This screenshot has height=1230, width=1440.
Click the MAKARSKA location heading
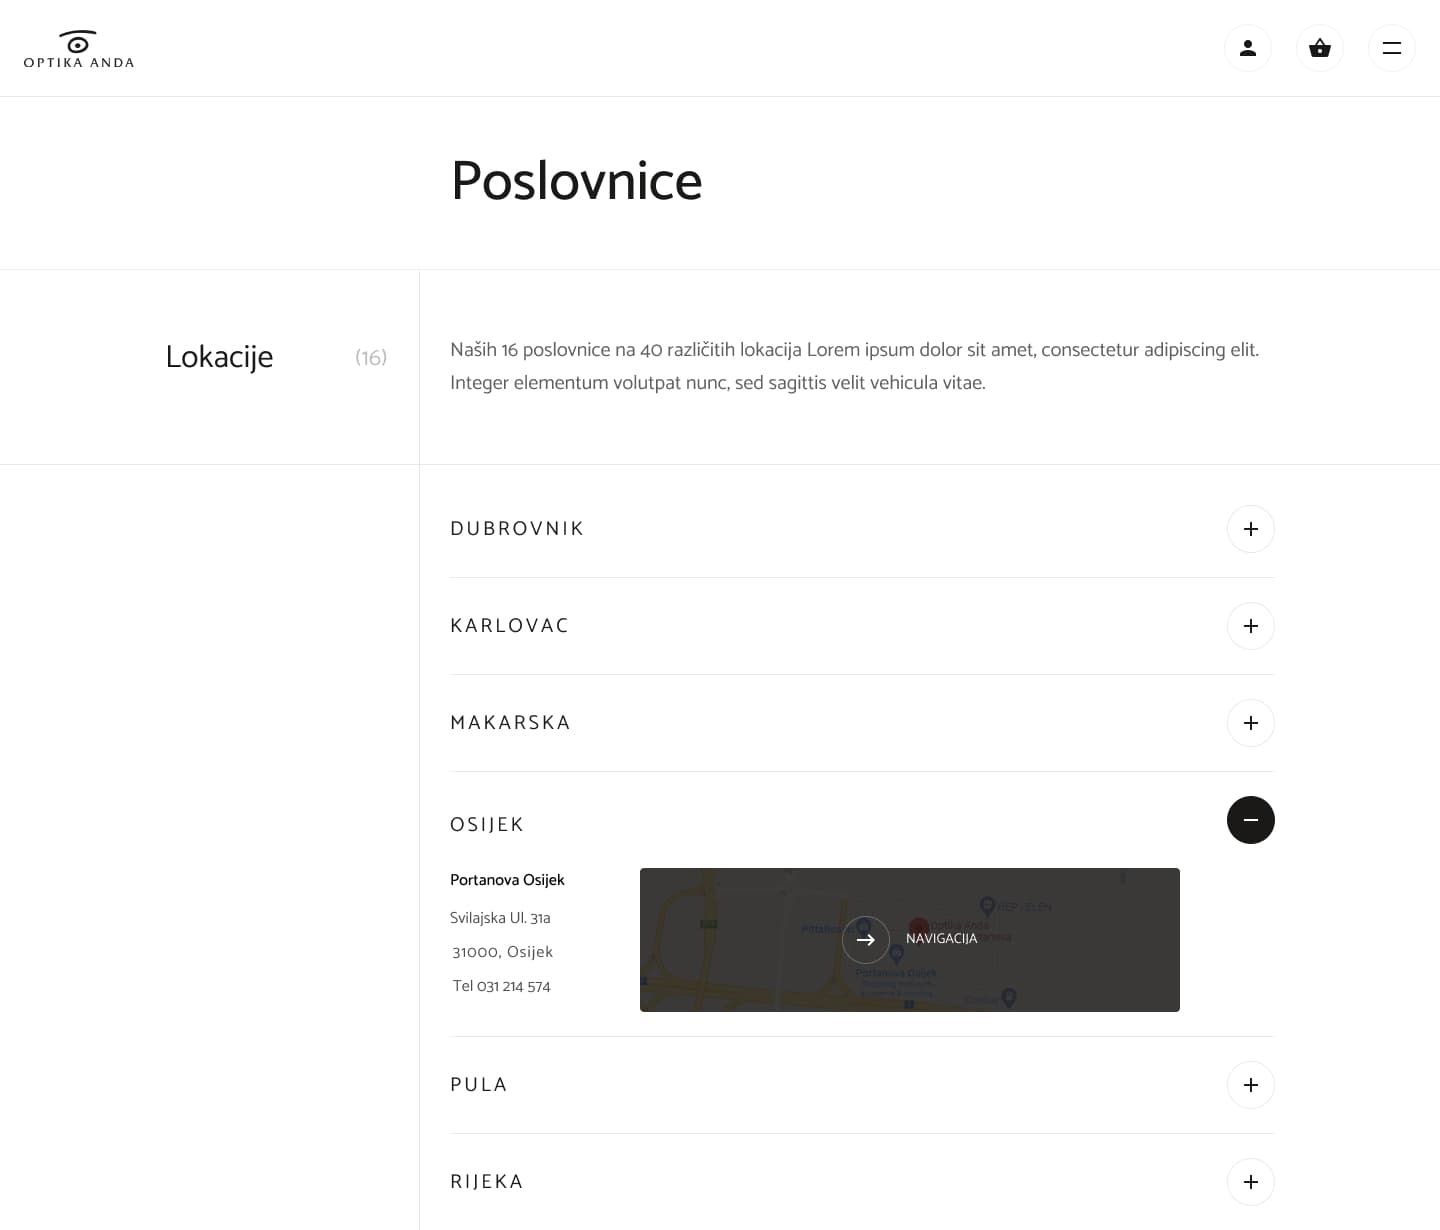tap(510, 723)
